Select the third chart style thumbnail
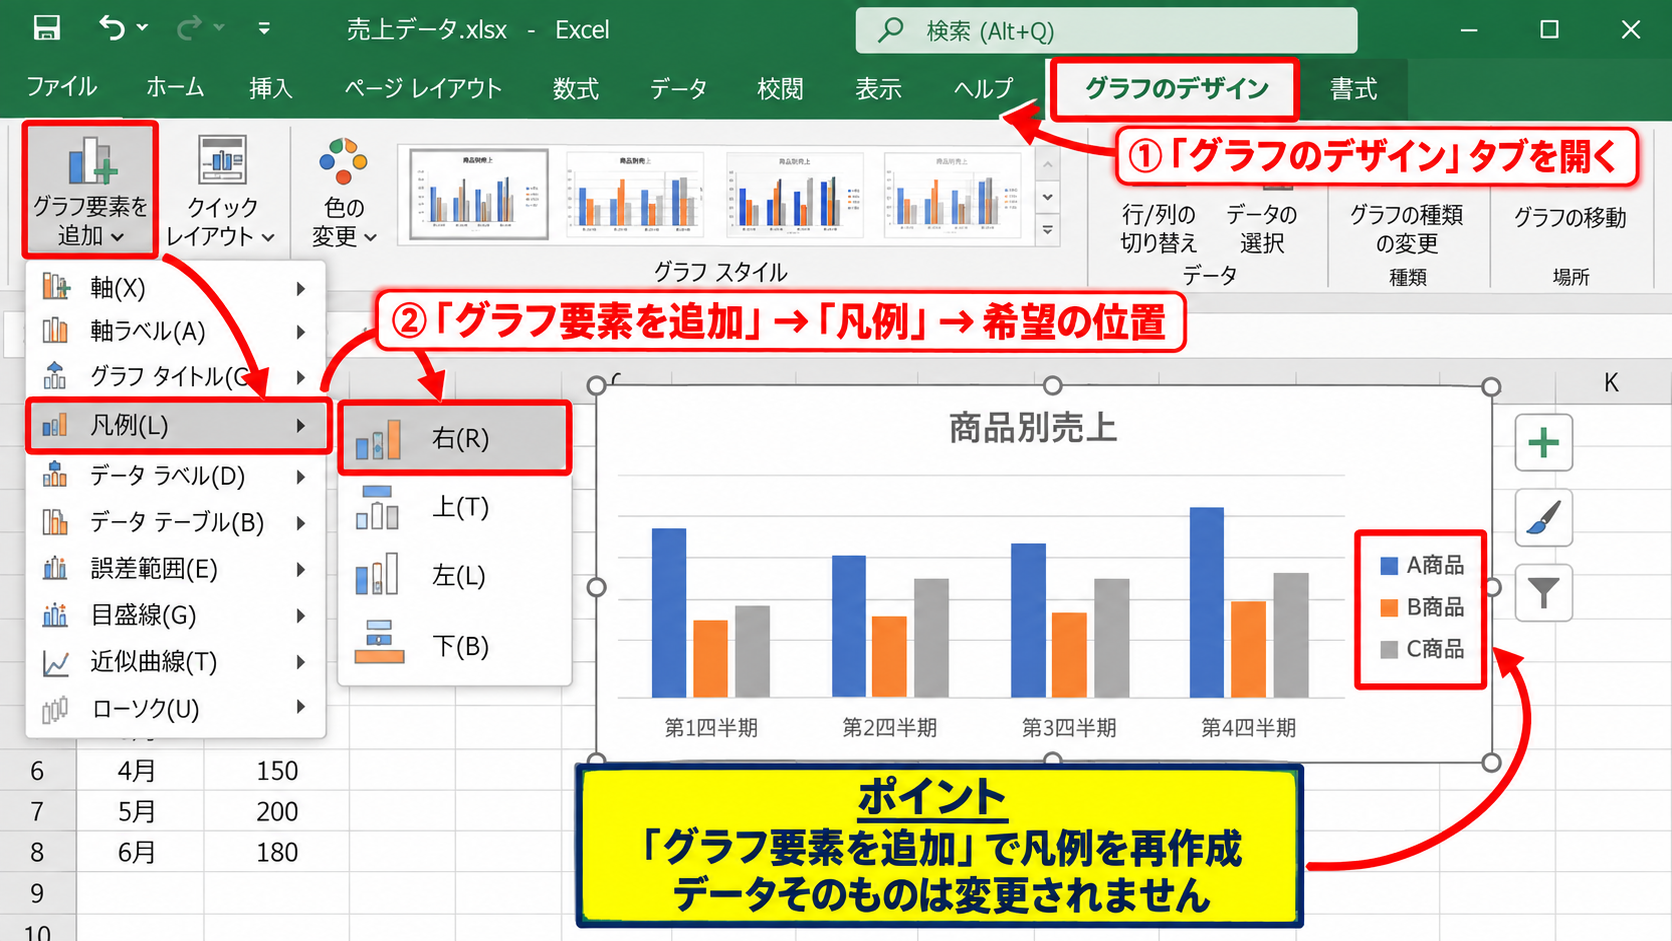1672x941 pixels. (x=794, y=194)
